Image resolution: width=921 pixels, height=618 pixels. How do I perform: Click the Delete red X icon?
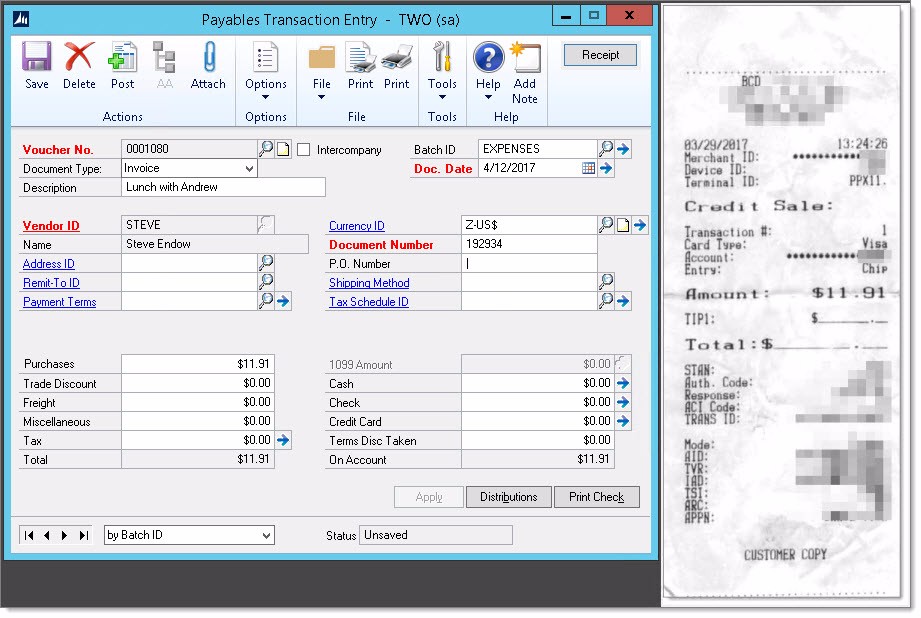coord(79,66)
